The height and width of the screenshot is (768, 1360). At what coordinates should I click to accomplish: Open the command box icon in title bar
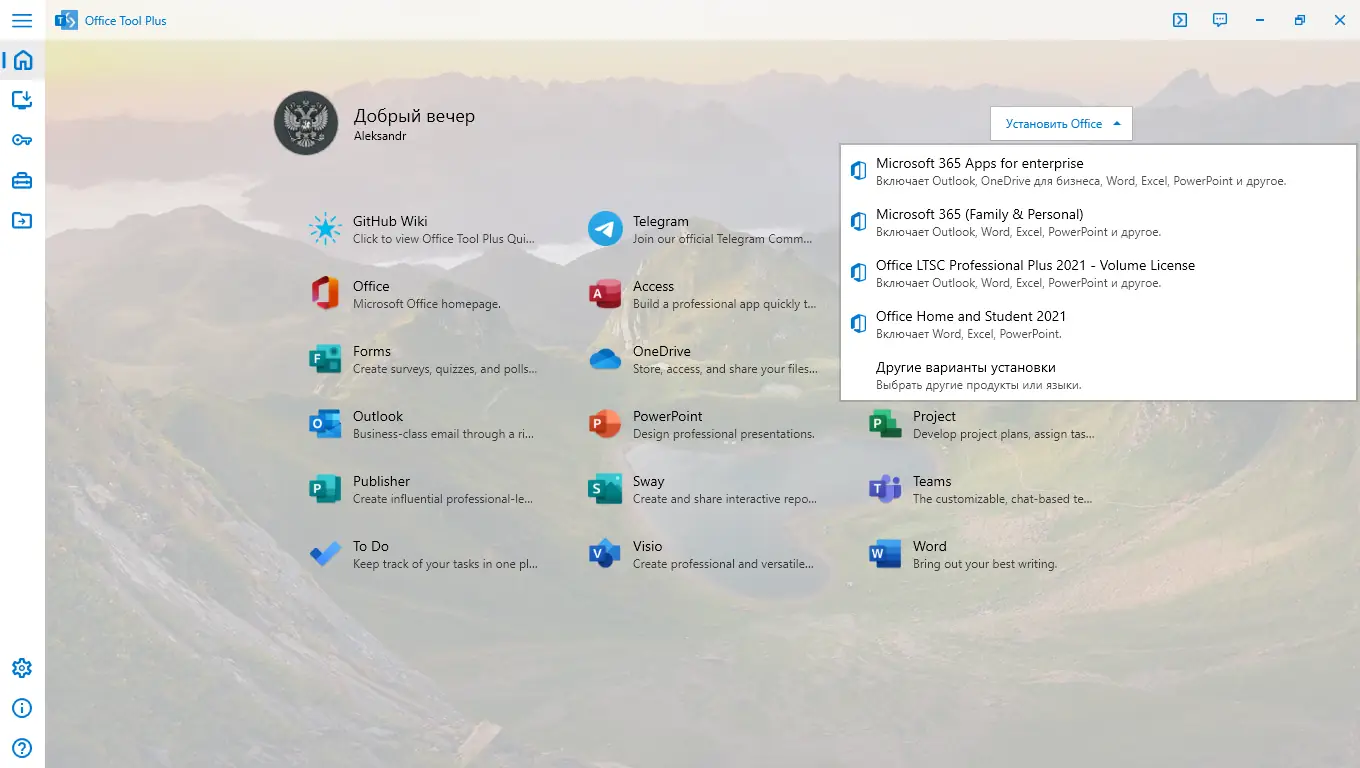[1180, 20]
